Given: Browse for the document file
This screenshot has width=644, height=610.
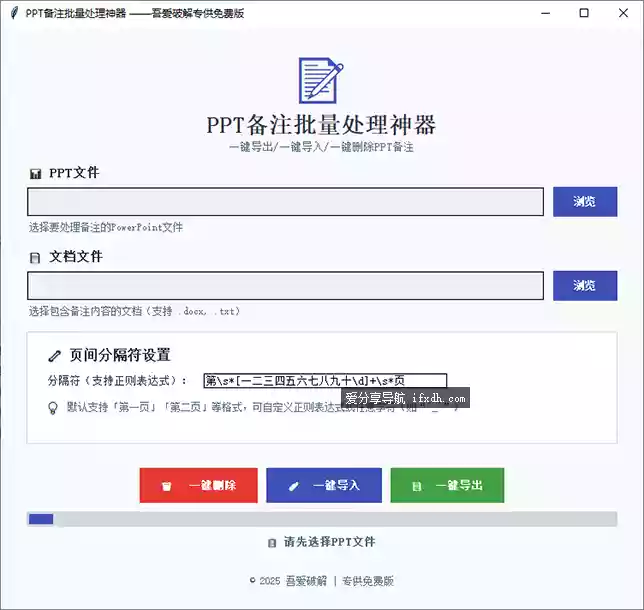Looking at the screenshot, I should coord(585,285).
